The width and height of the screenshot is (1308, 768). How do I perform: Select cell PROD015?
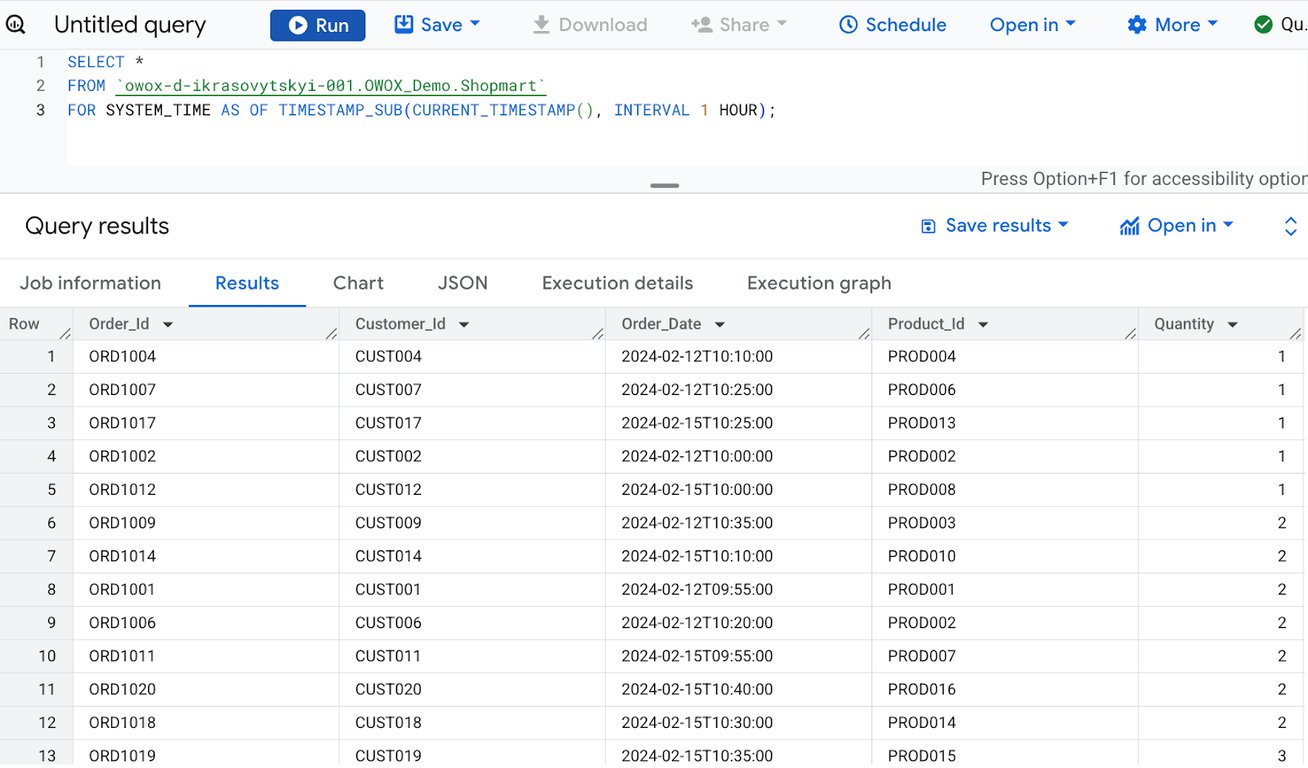point(1005,755)
